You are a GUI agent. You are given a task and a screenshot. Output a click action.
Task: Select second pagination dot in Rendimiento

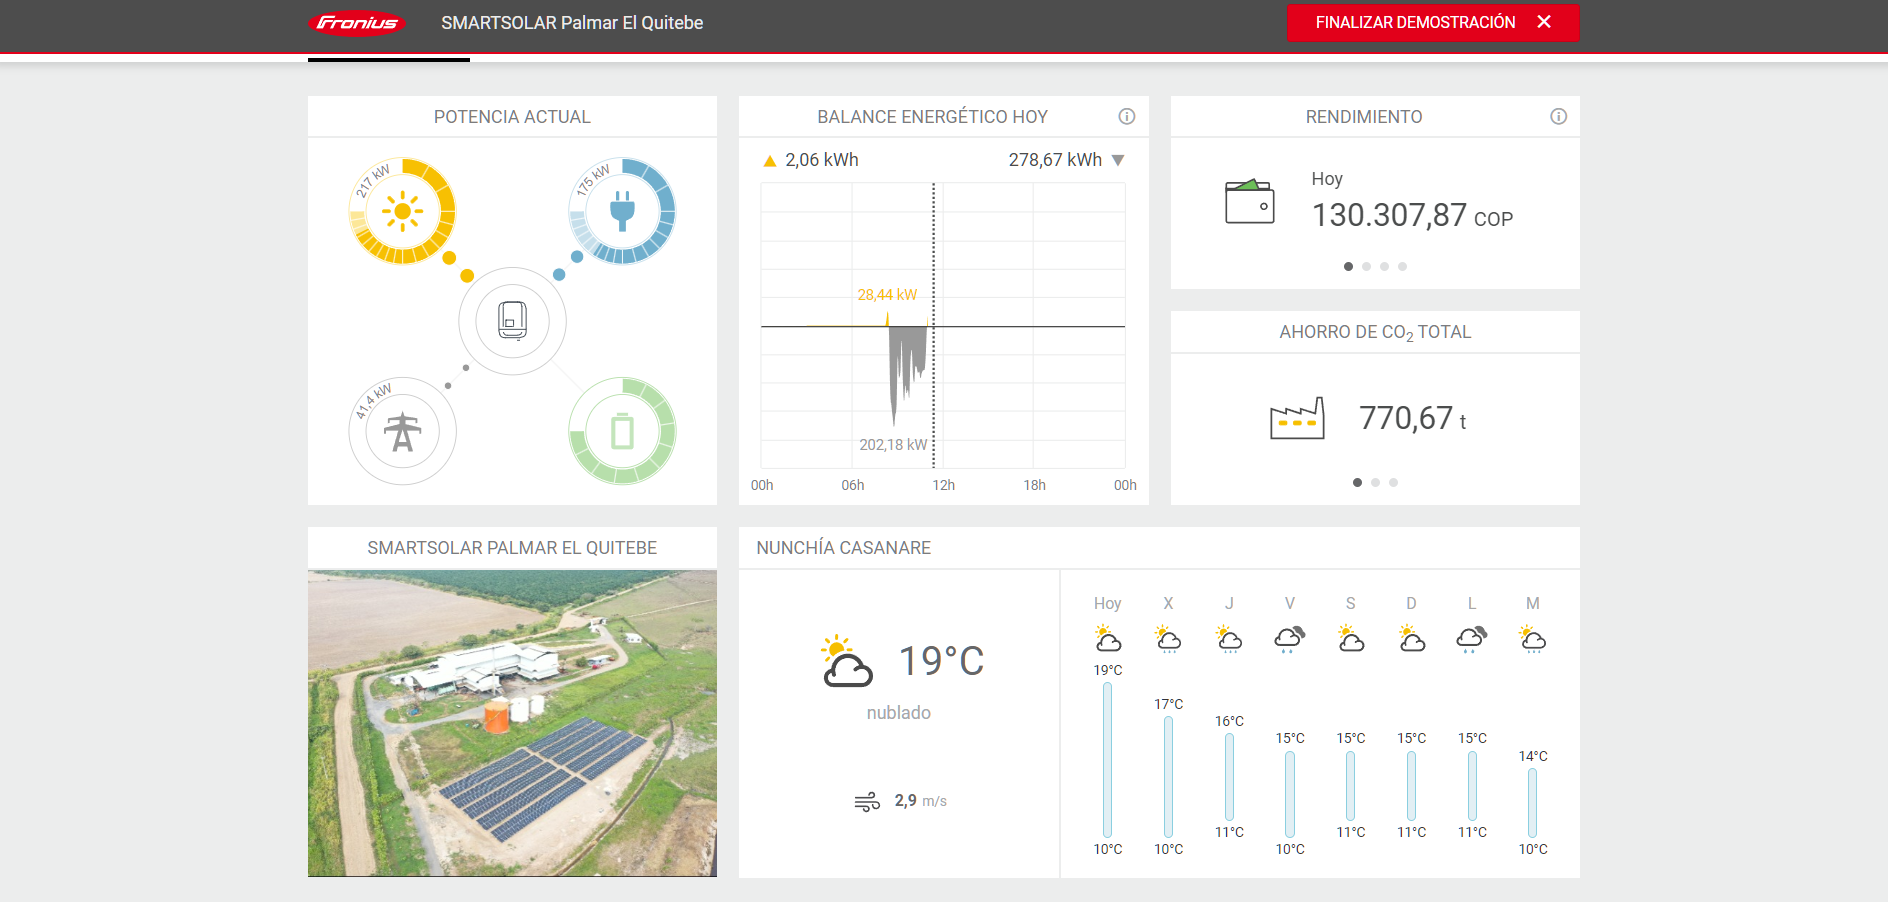pyautogui.click(x=1366, y=267)
